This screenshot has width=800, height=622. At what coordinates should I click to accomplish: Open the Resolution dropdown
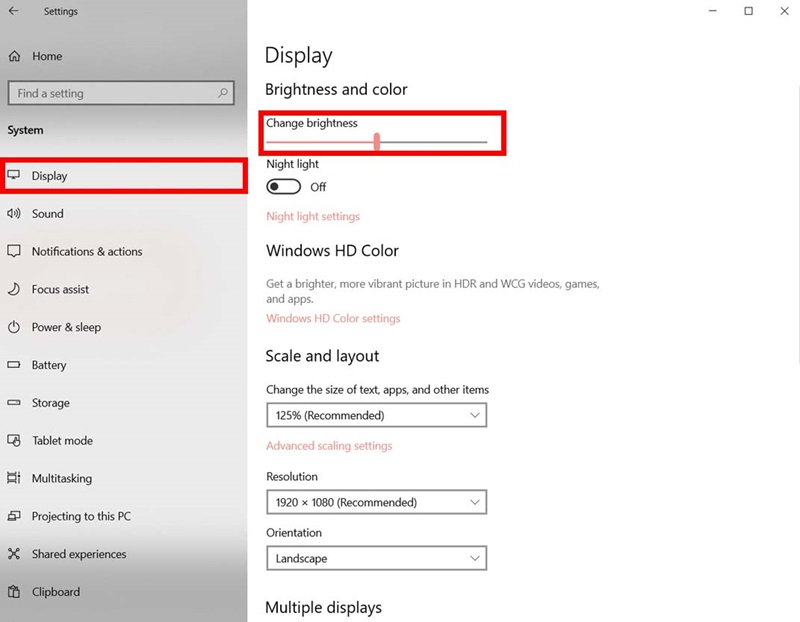click(376, 502)
